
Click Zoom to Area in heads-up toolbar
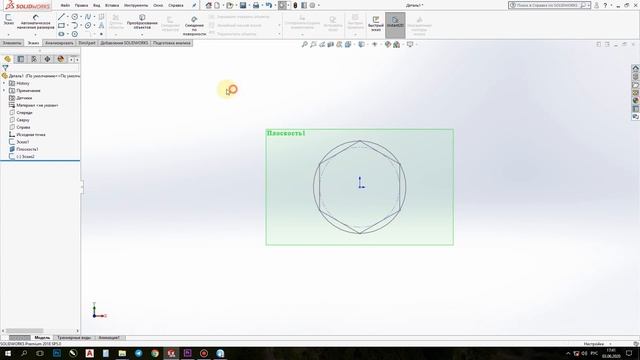(x=313, y=44)
